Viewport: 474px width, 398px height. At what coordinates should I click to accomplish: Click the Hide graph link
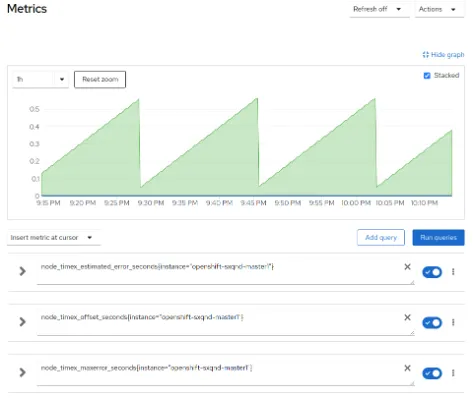[443, 55]
